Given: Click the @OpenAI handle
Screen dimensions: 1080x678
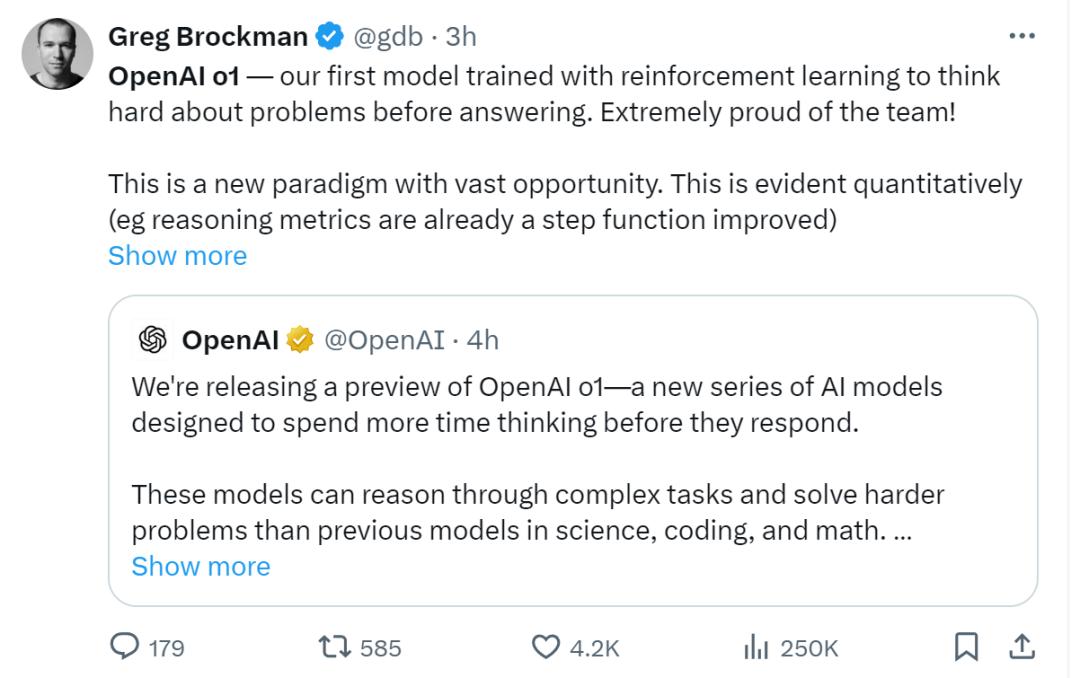Looking at the screenshot, I should click(x=383, y=341).
